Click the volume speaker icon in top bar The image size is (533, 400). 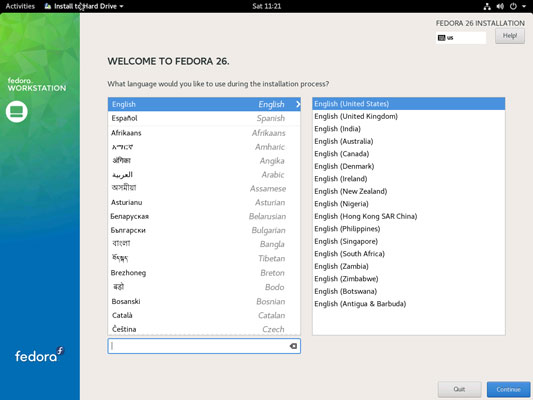(x=500, y=6)
